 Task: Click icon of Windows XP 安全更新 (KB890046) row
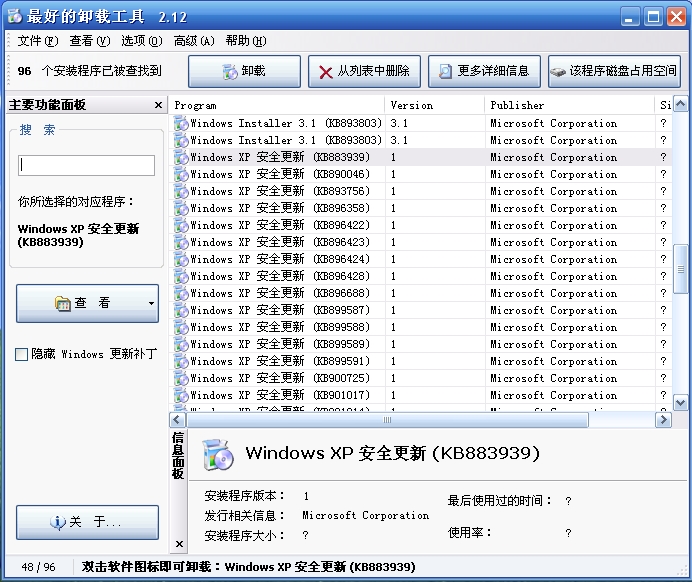tap(181, 174)
